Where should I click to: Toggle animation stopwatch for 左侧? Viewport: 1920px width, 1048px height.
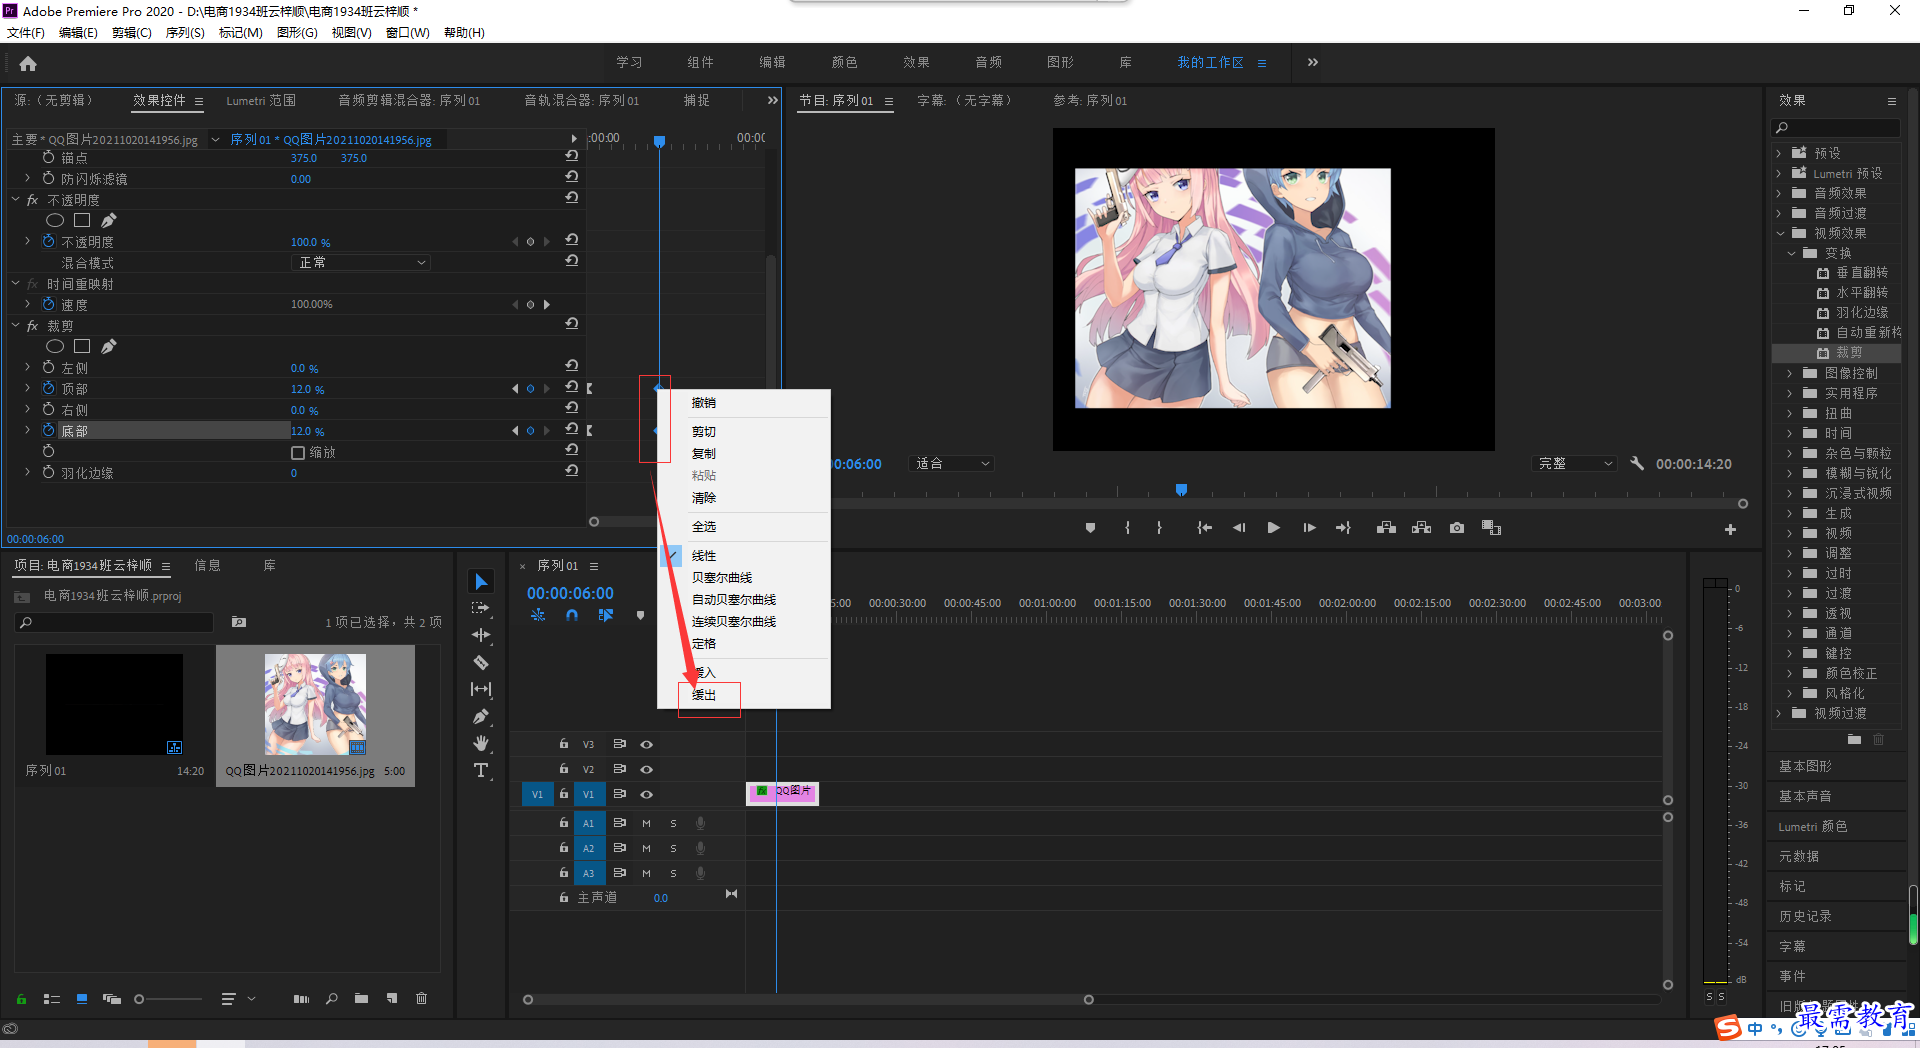coord(48,367)
